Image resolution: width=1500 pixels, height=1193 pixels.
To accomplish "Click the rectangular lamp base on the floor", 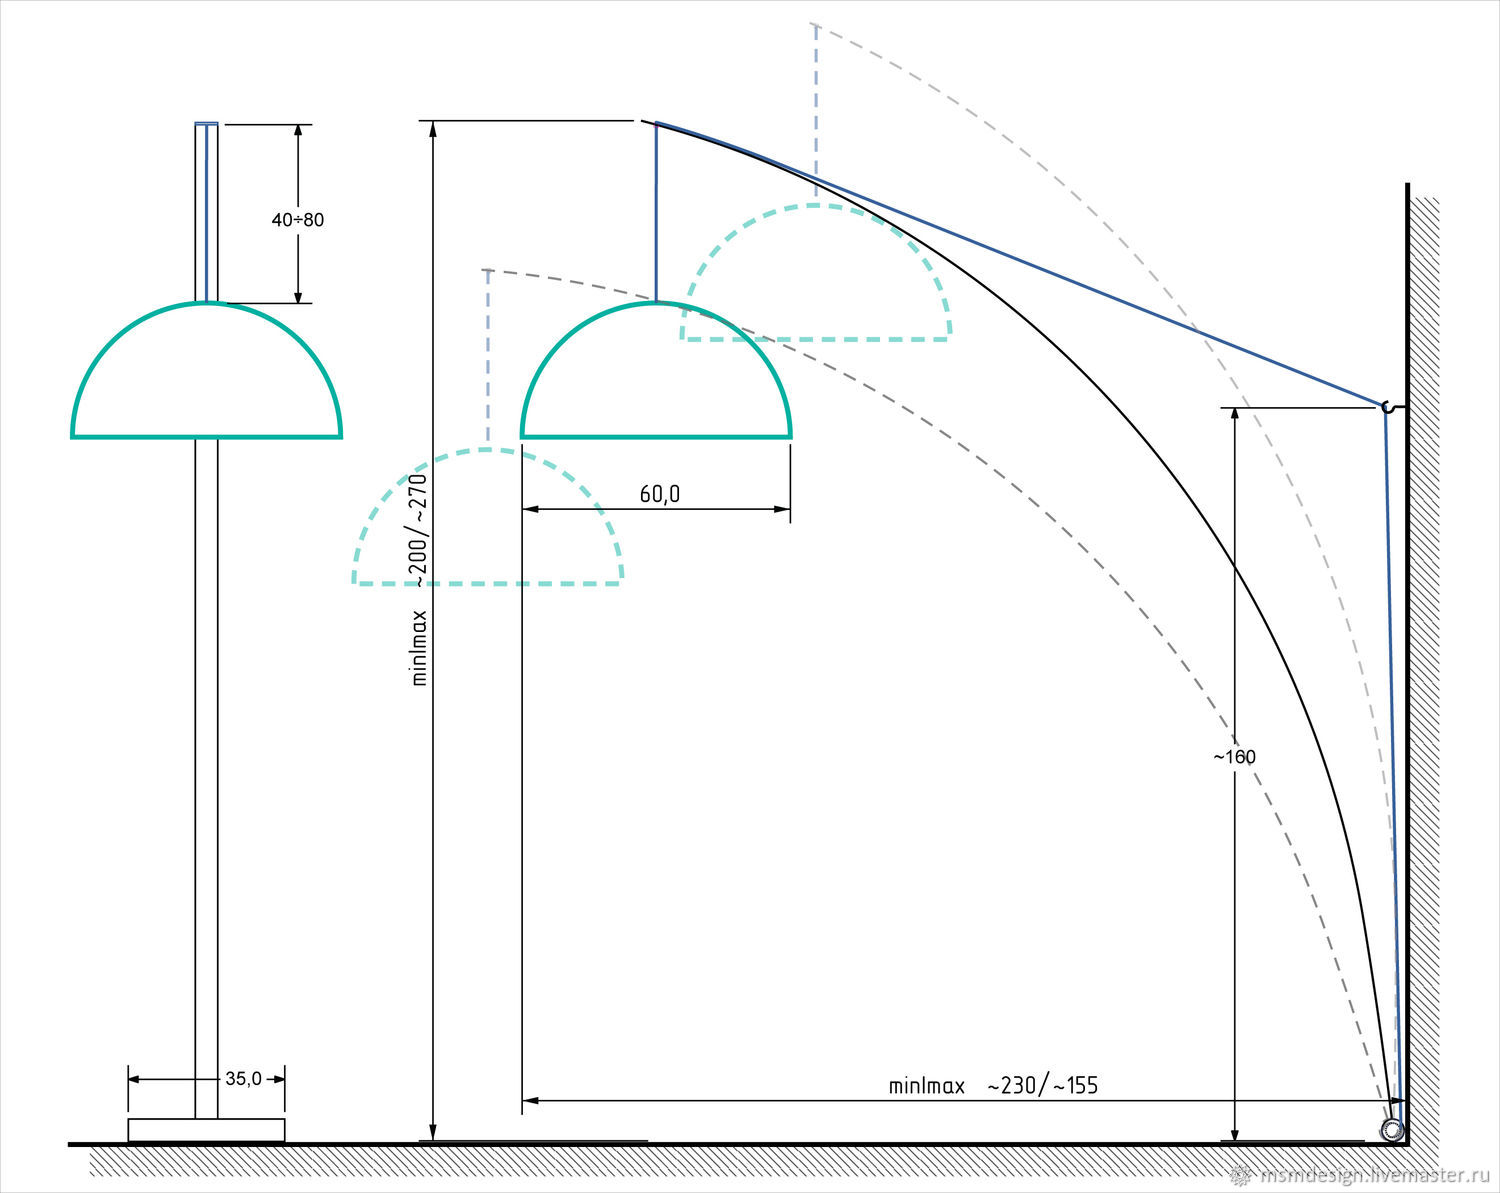I will tap(206, 1130).
